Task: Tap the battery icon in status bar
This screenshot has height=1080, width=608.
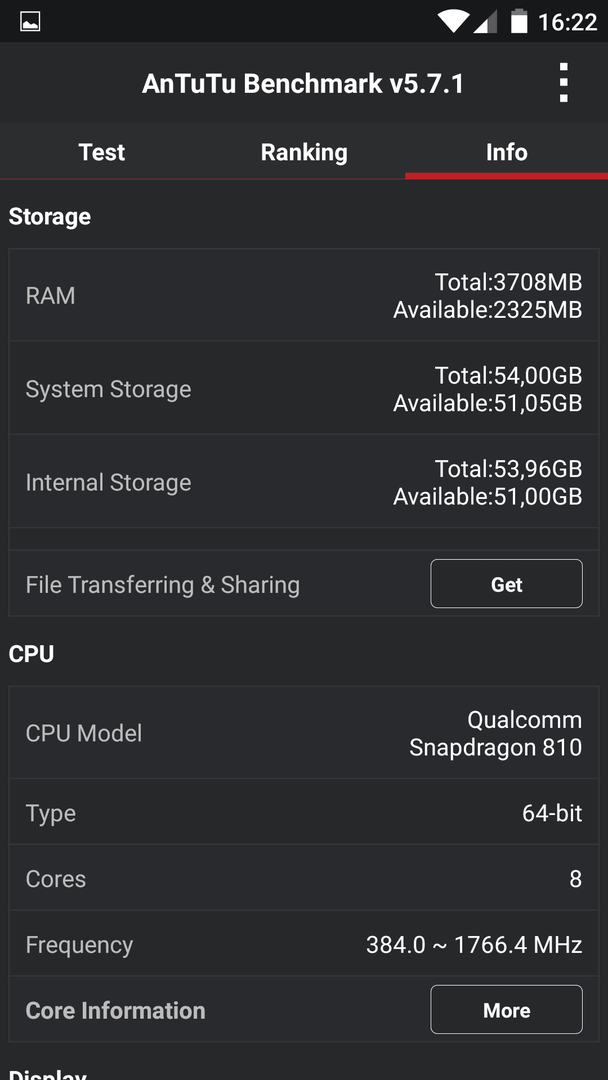Action: tap(518, 21)
